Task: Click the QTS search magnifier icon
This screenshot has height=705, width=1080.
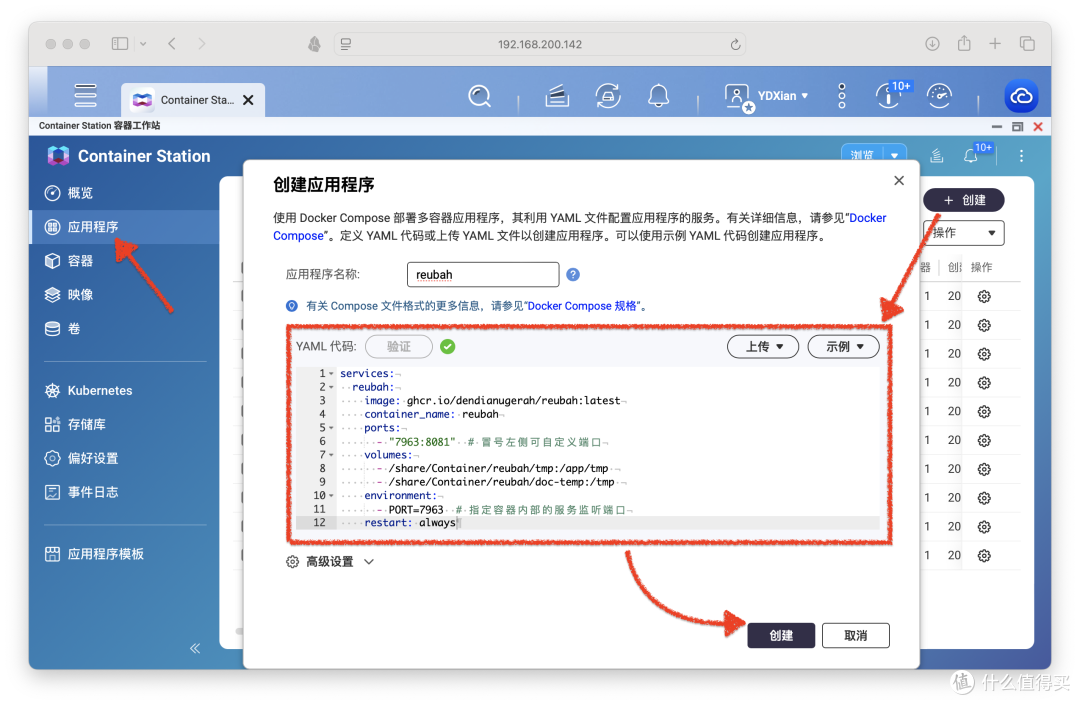Action: pos(479,96)
